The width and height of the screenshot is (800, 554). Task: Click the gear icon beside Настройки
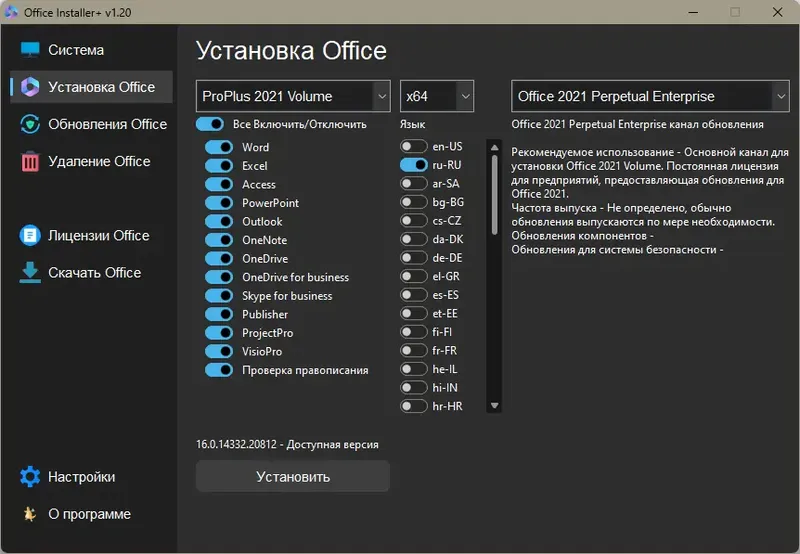30,477
